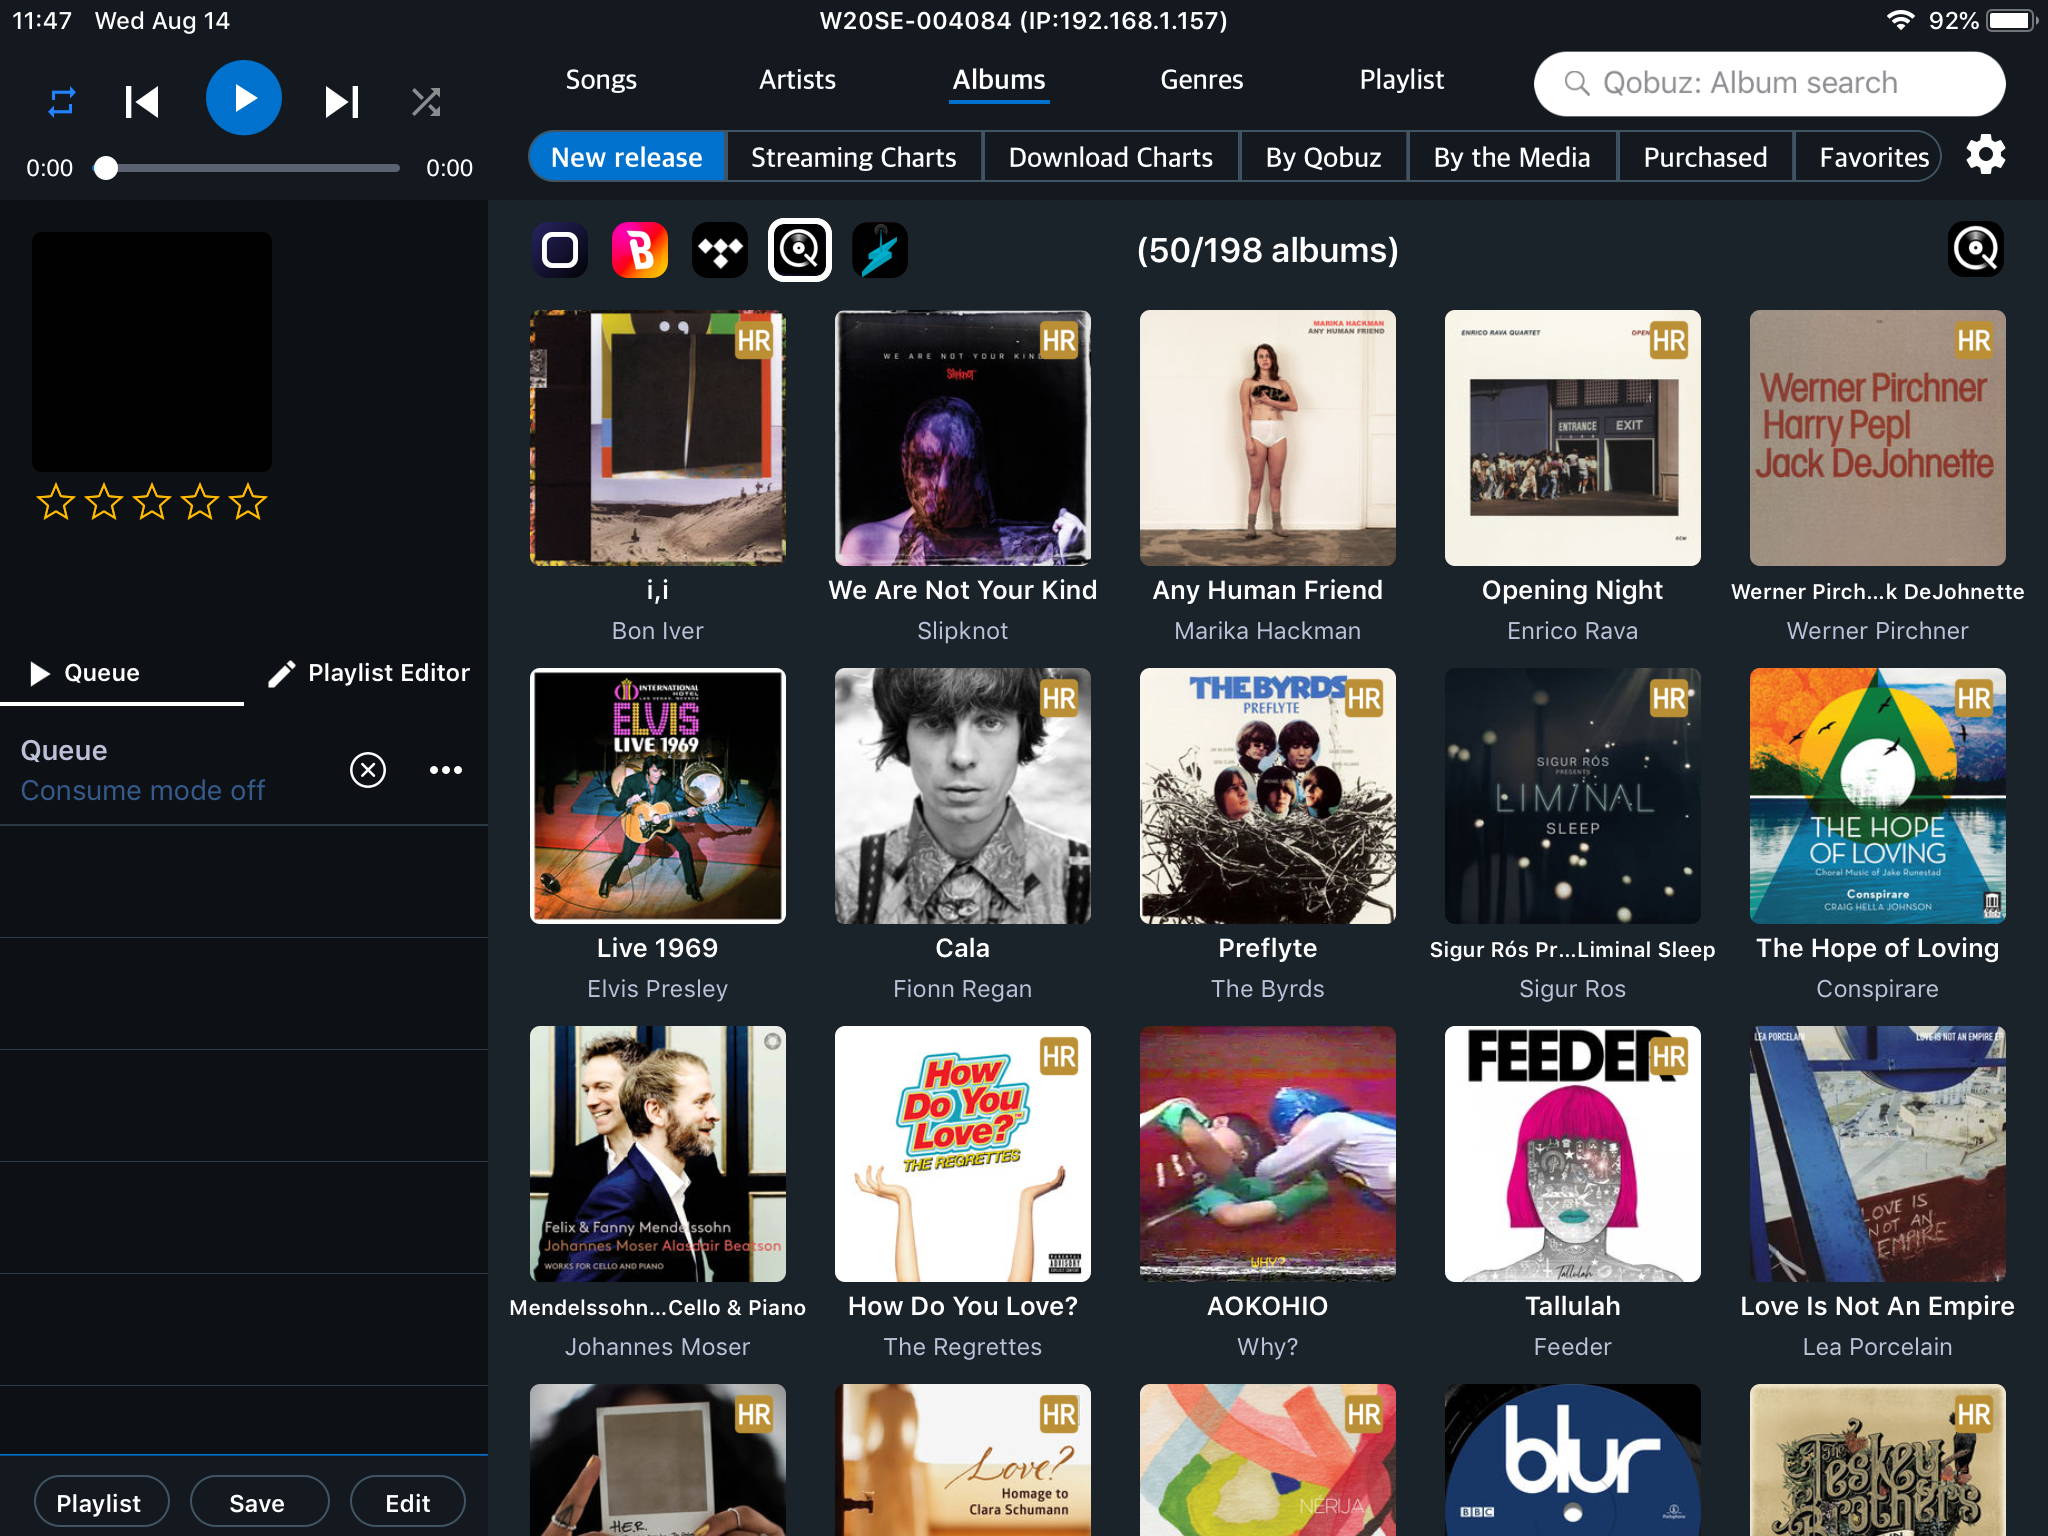Open Liminal Sleep album cover
This screenshot has height=1536, width=2048.
[x=1573, y=796]
